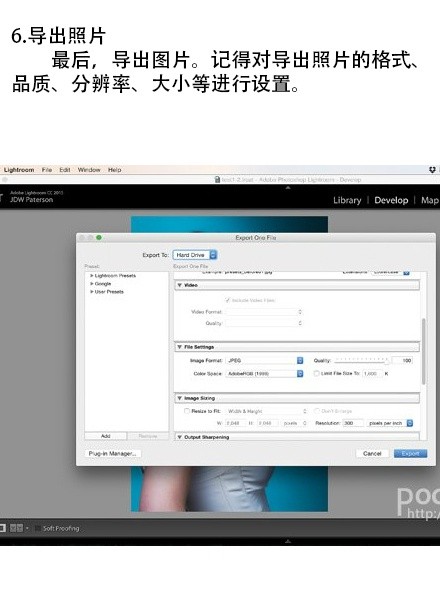Click the H height input field
Viewport: 440px width, 611px height.
click(267, 423)
